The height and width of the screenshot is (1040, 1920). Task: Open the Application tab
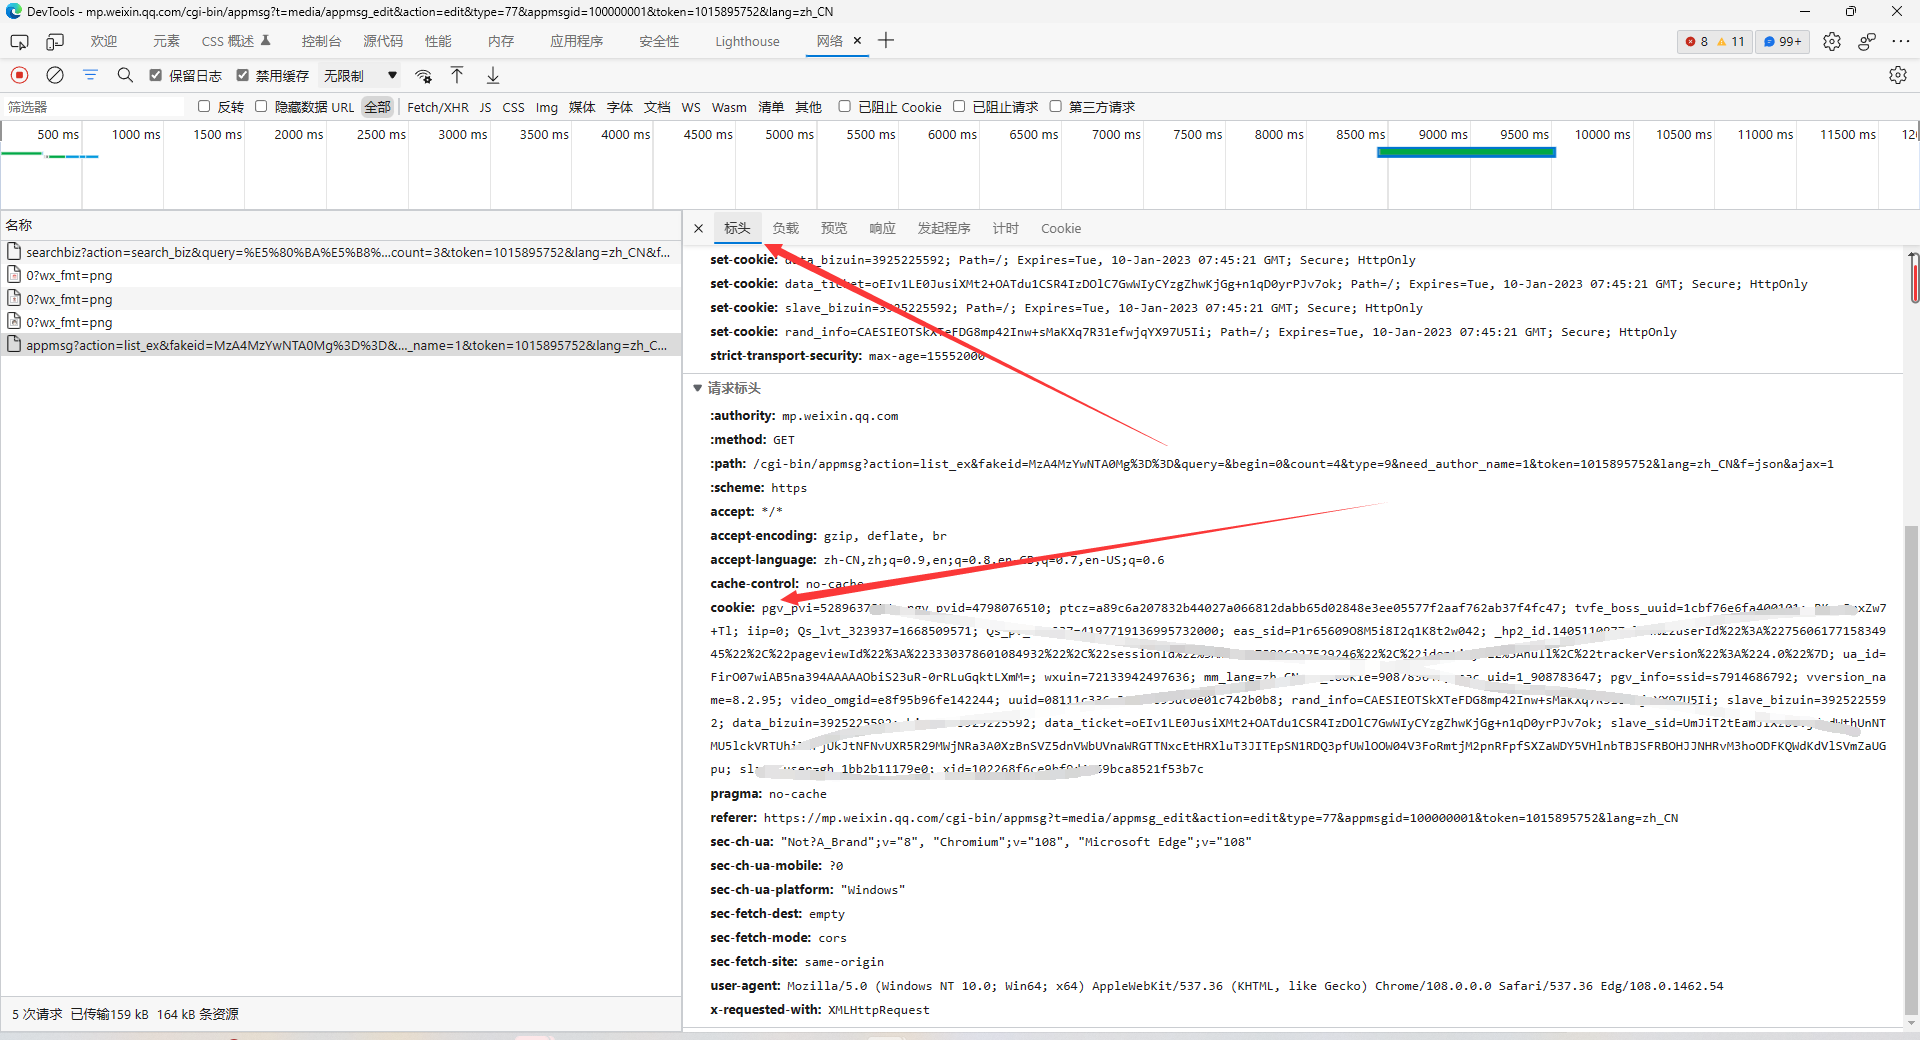point(576,41)
